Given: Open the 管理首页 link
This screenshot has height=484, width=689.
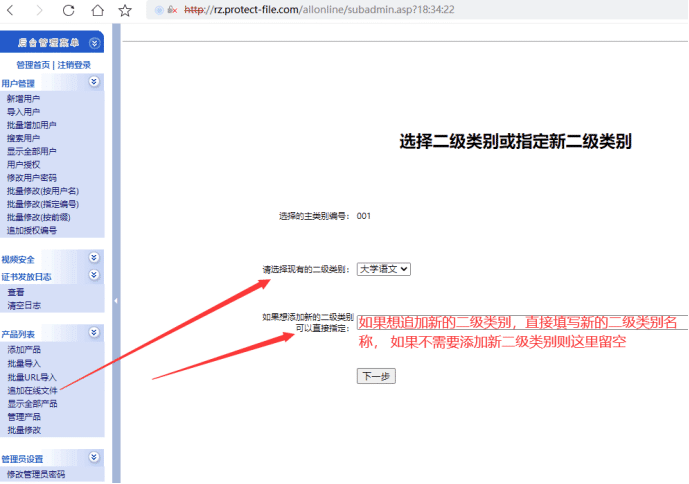Looking at the screenshot, I should click(34, 65).
